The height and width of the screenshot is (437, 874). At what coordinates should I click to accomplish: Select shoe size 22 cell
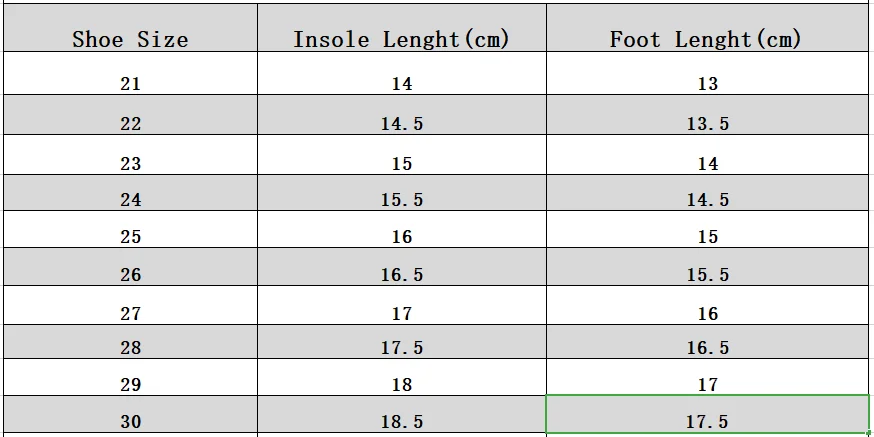130,124
